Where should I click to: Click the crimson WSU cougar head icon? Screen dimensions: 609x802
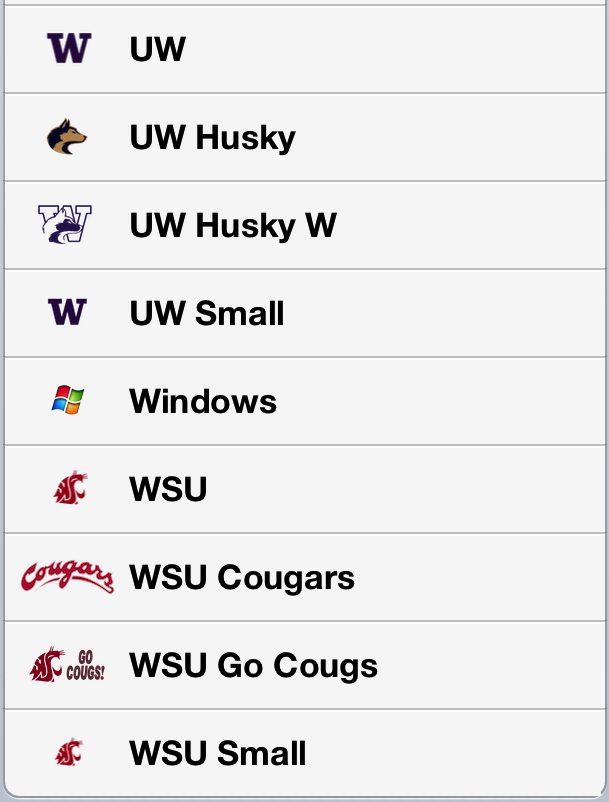point(70,488)
